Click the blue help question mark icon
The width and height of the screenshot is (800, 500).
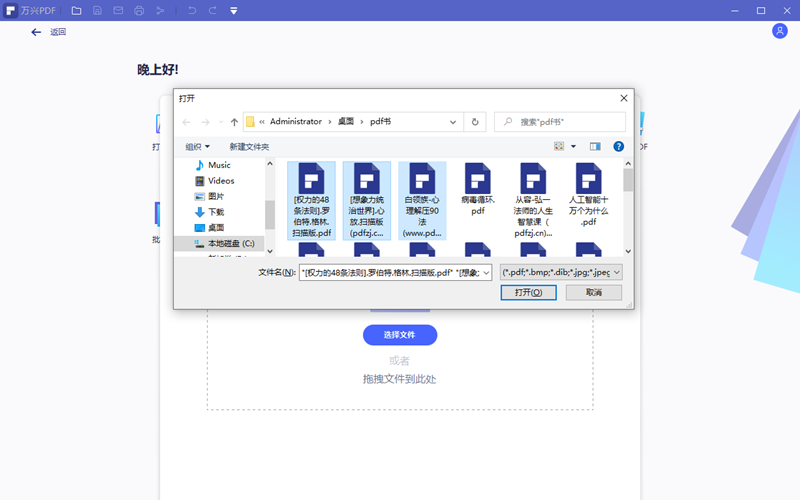(619, 146)
